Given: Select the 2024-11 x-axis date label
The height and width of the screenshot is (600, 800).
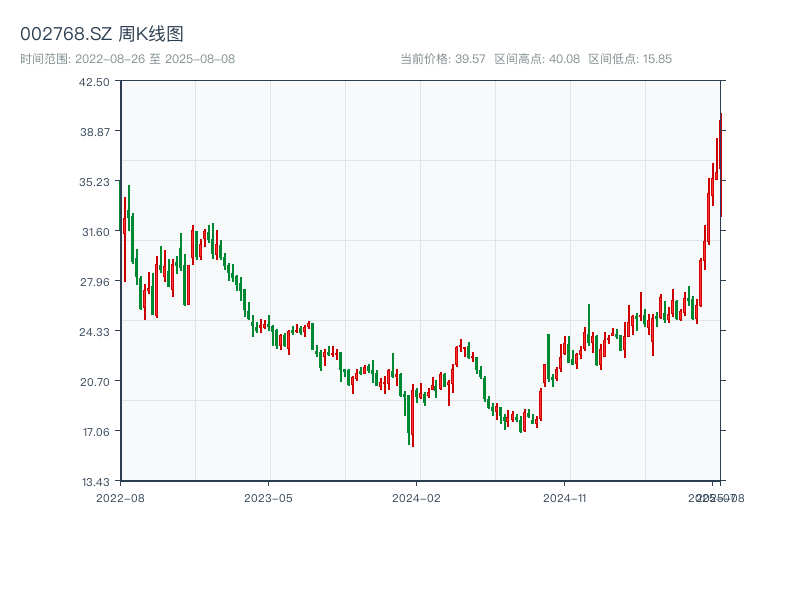Looking at the screenshot, I should 565,497.
